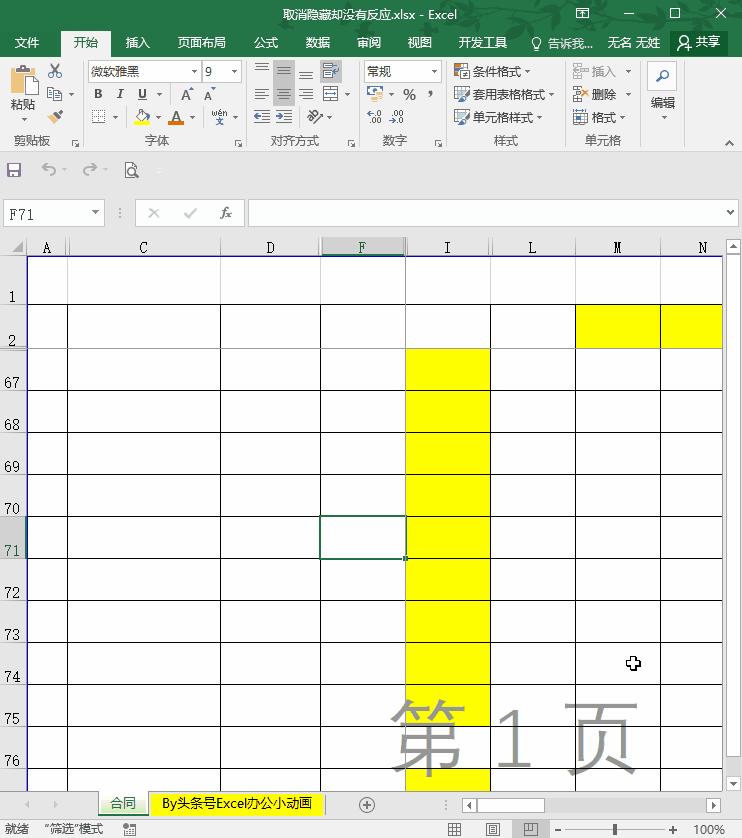Click the Print Preview icon
Screen dimensions: 742x838
pos(131,170)
